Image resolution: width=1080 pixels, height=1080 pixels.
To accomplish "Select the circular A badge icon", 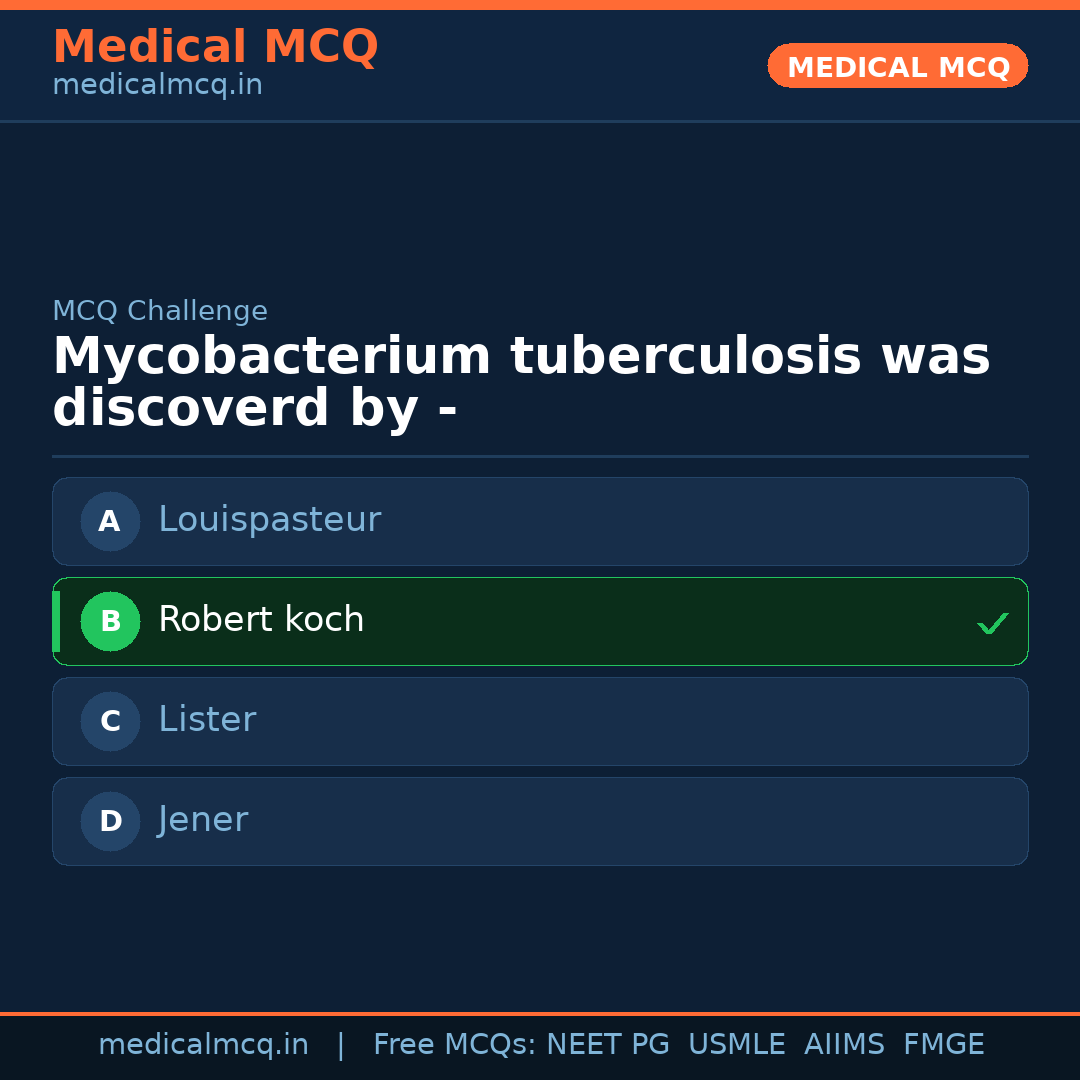I will [110, 521].
